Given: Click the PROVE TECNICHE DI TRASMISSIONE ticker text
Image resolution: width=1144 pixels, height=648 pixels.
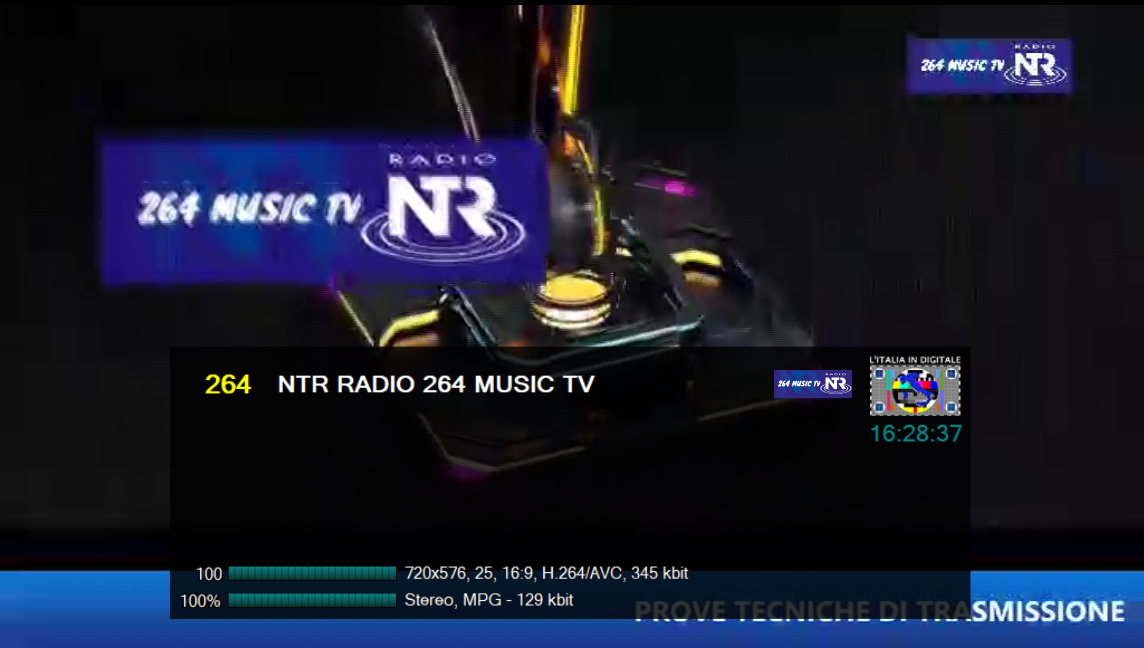Looking at the screenshot, I should pos(879,611).
